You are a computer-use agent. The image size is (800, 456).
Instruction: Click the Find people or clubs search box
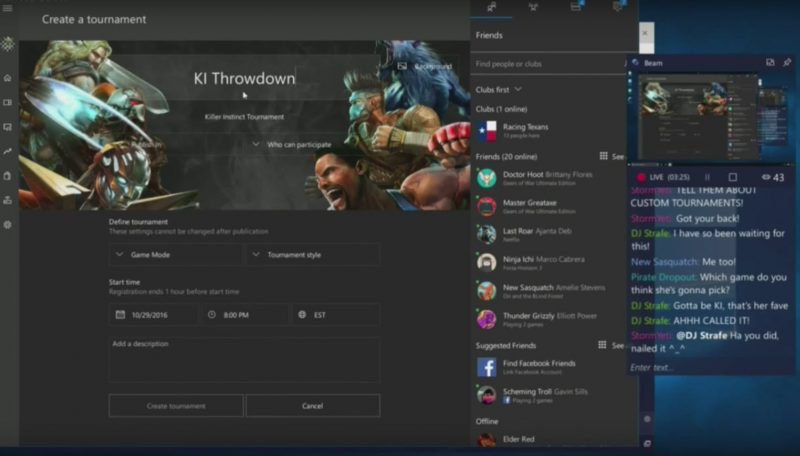click(549, 64)
